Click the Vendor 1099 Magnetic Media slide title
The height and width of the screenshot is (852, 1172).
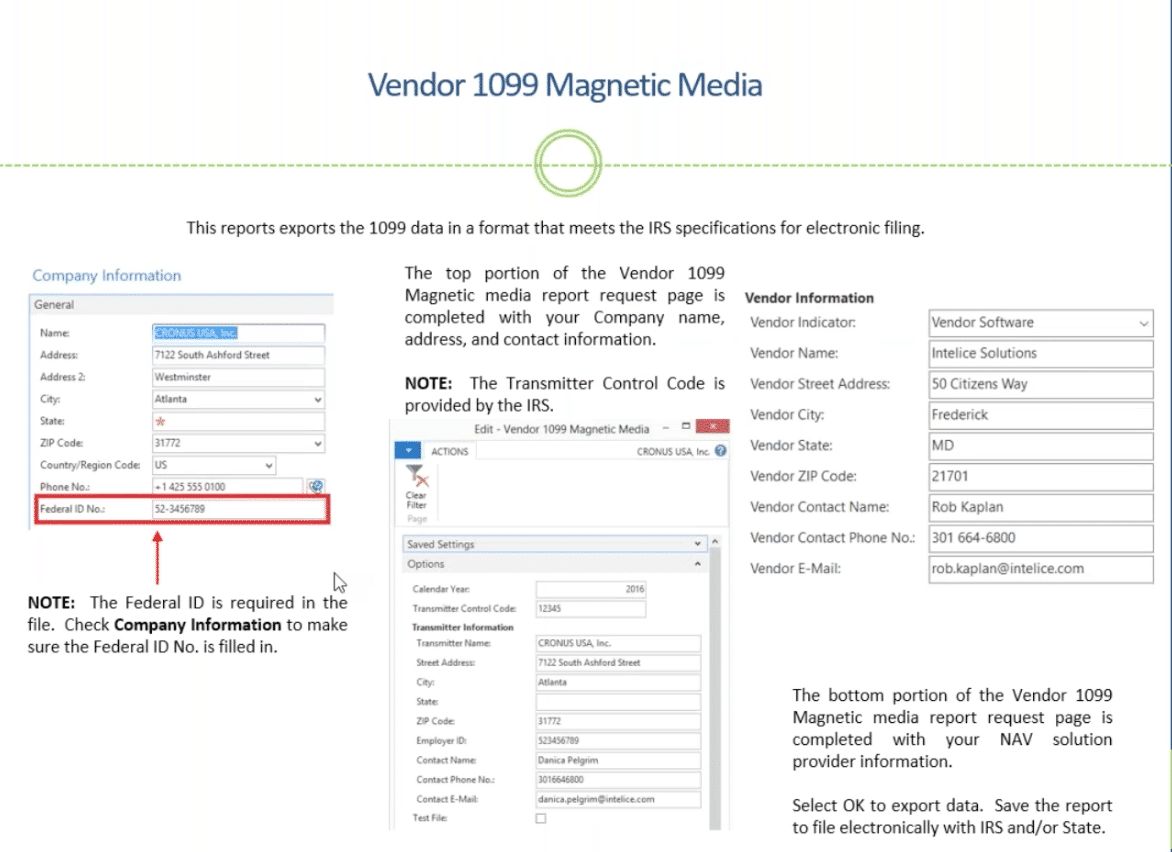click(565, 84)
